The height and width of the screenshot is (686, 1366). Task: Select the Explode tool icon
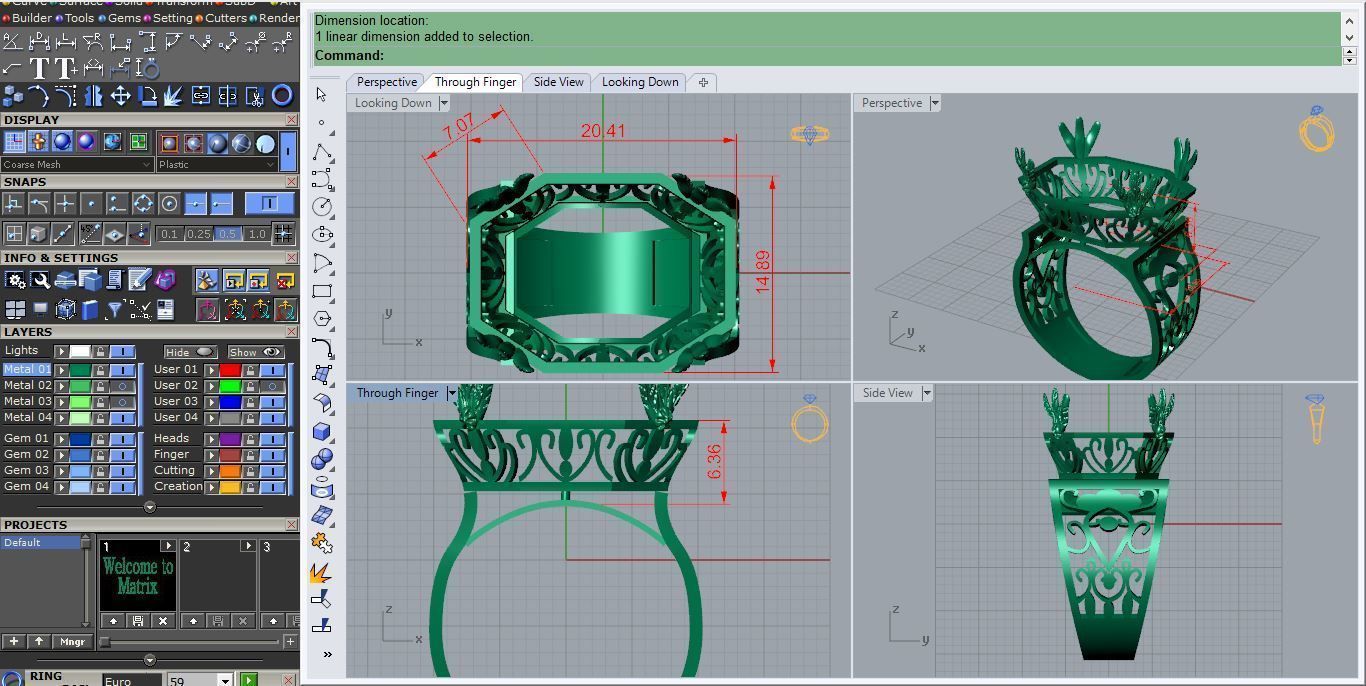[x=173, y=96]
